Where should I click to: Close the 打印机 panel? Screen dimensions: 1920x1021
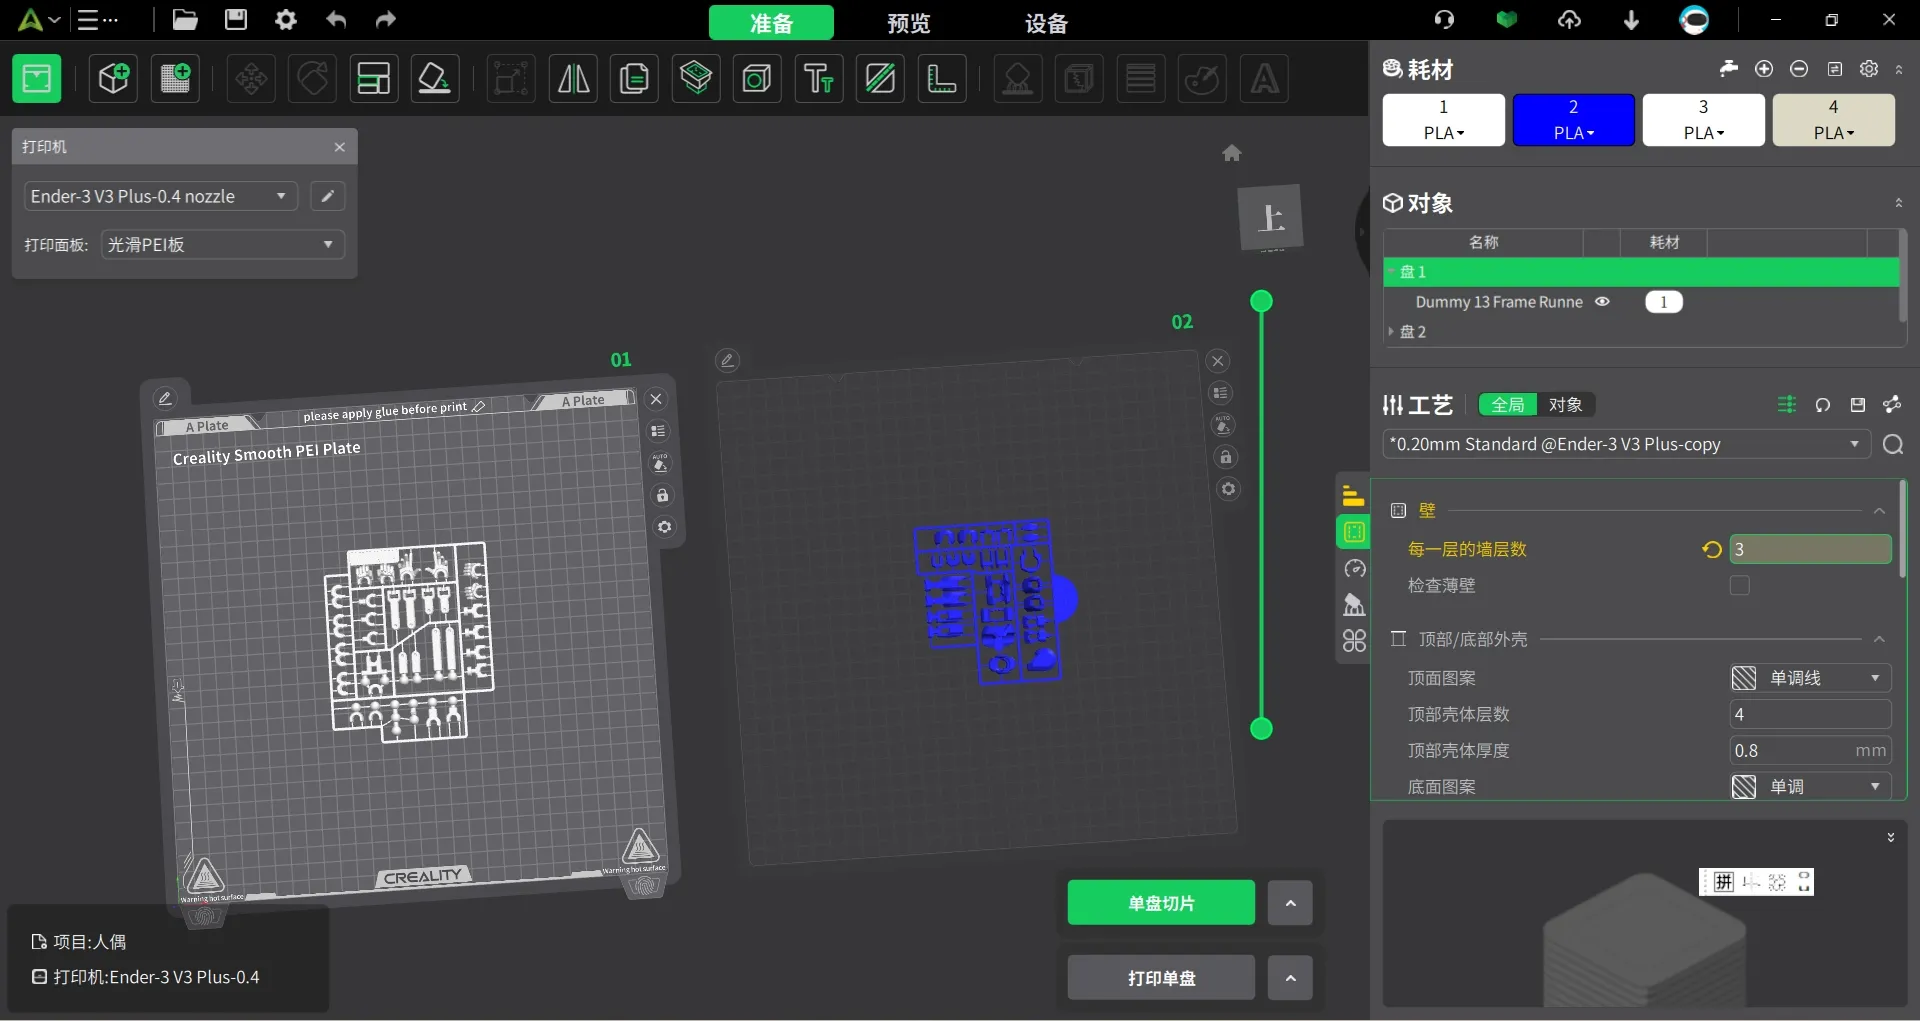coord(339,147)
